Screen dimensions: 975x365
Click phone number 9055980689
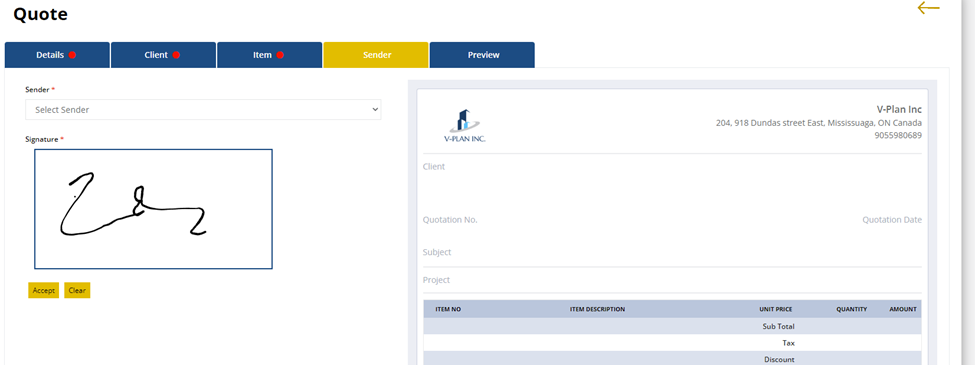point(898,136)
